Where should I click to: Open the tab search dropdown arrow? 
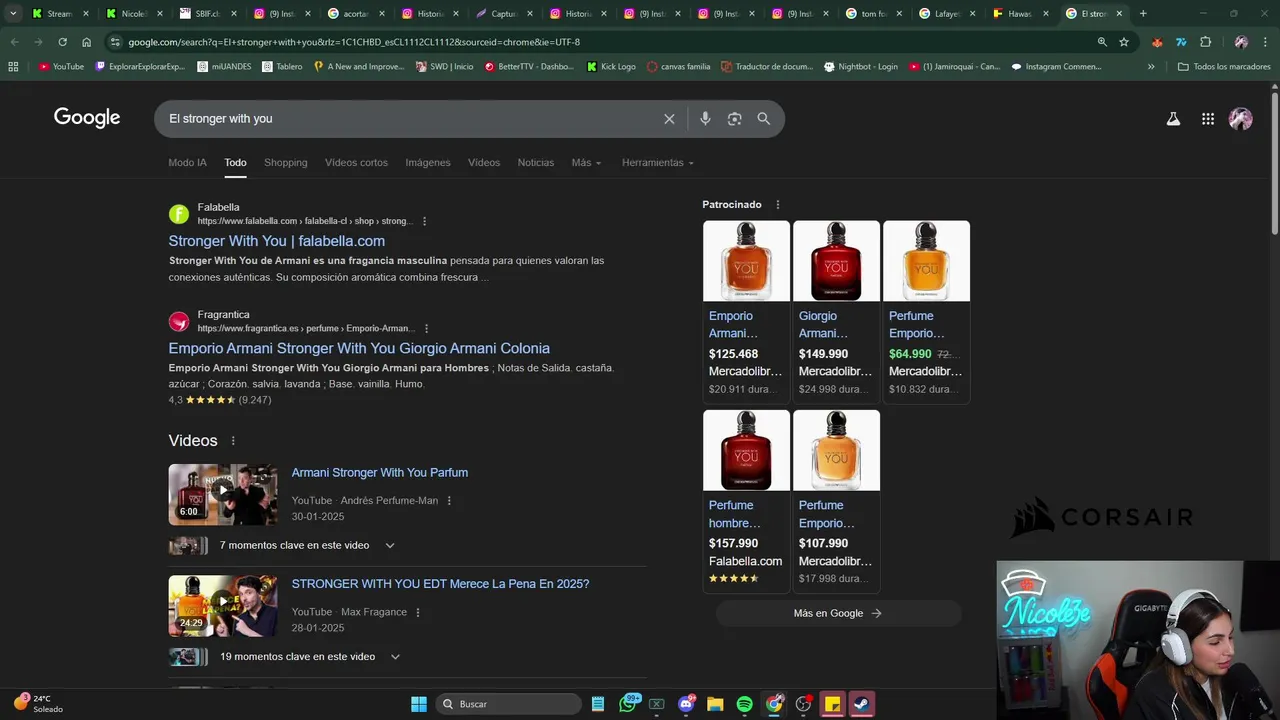point(13,14)
